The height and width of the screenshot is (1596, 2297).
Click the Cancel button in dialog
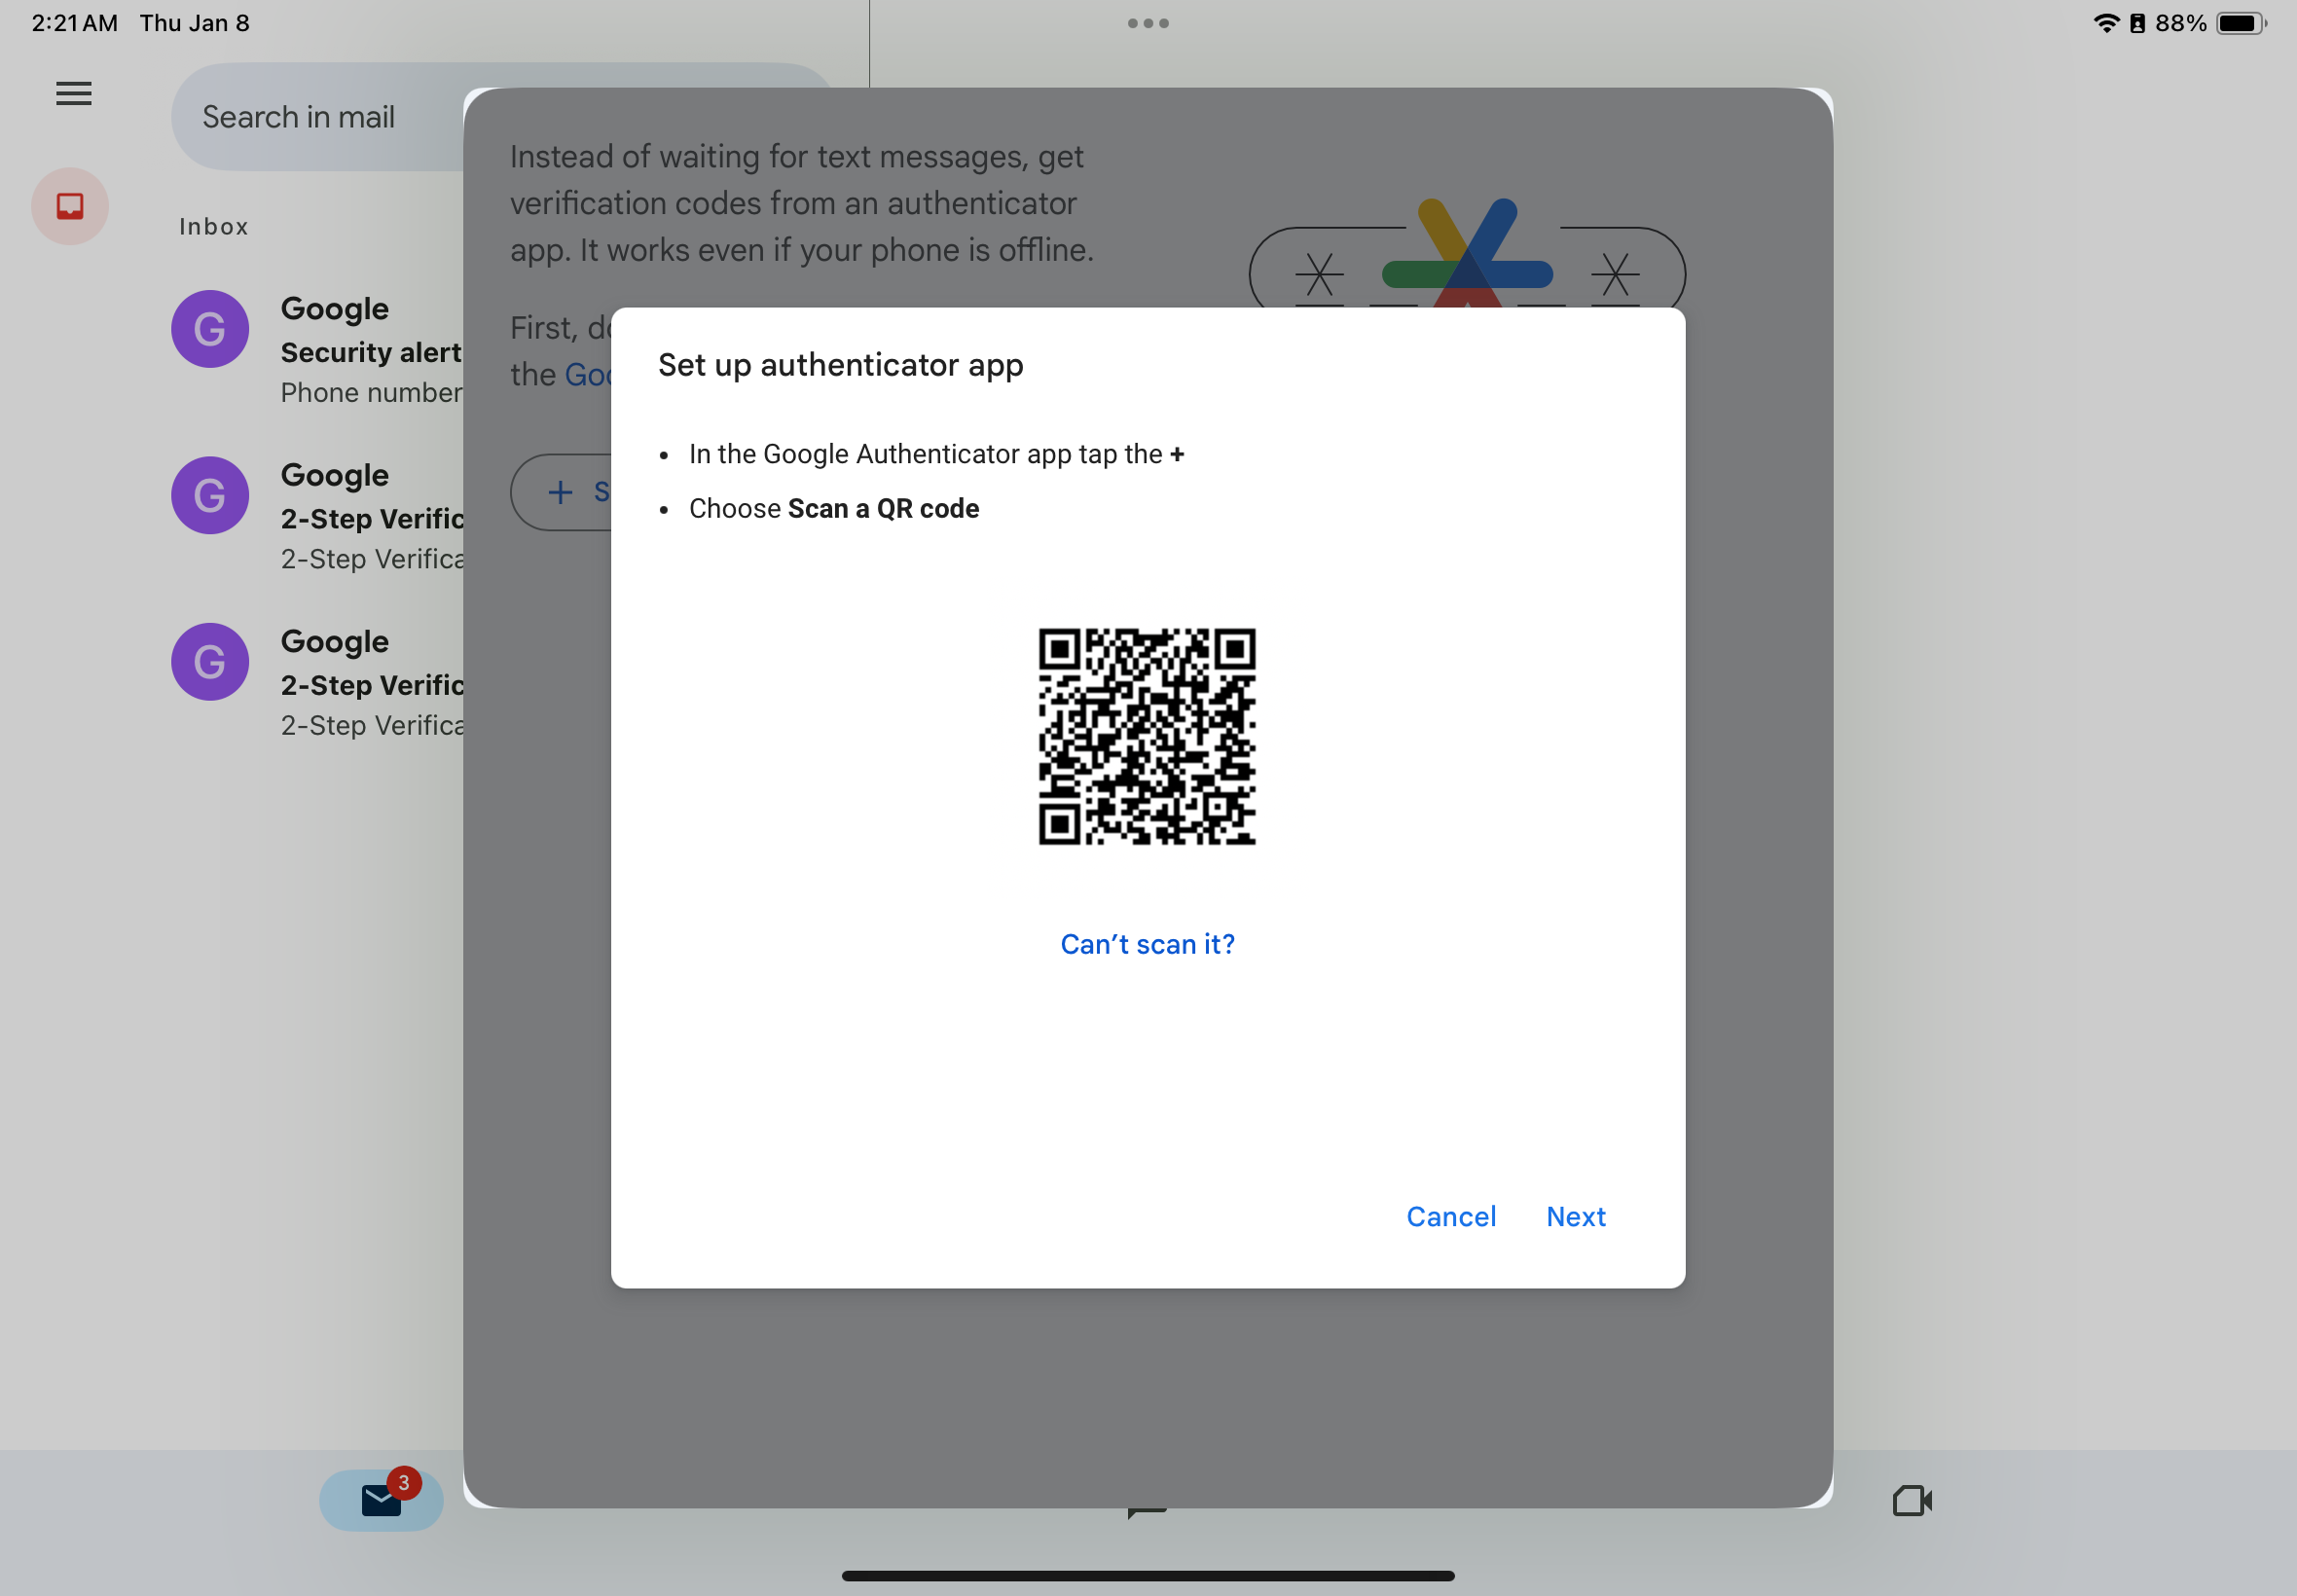[x=1451, y=1216]
